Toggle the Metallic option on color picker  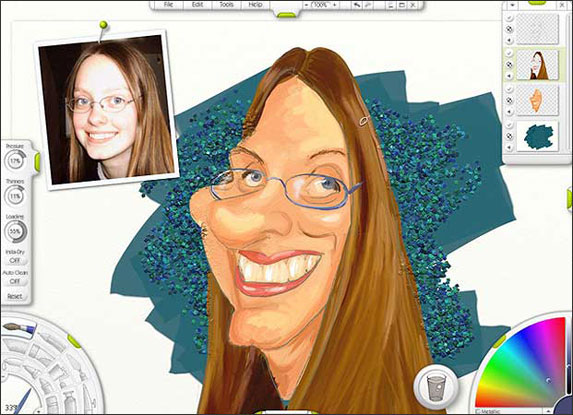coord(488,412)
